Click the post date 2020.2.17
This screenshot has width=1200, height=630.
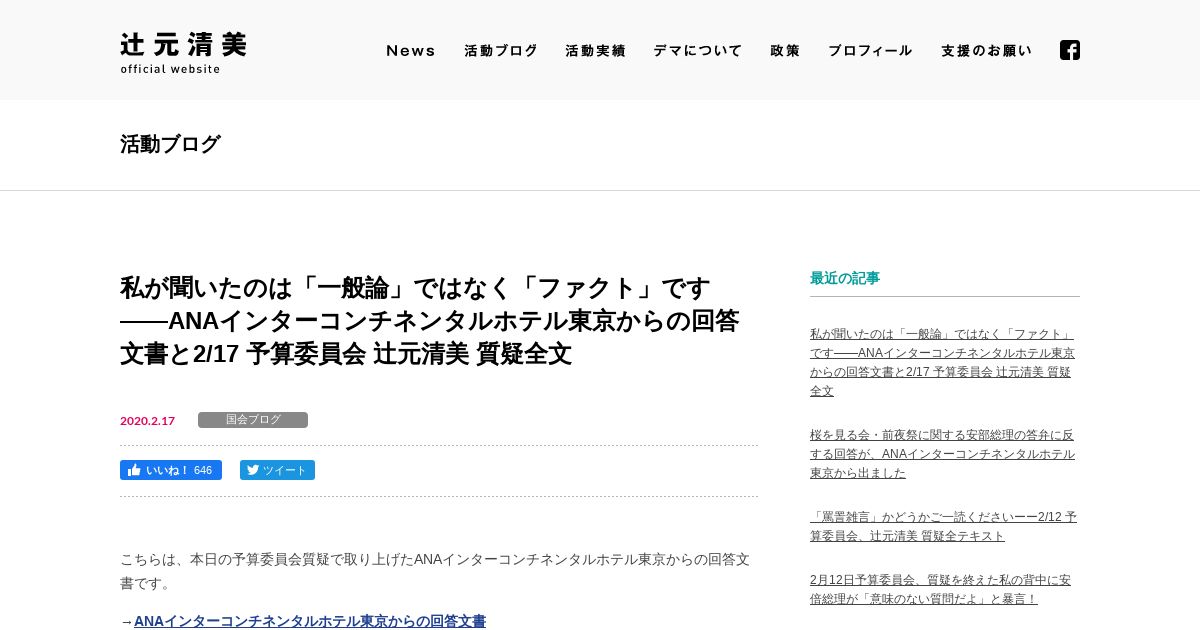tap(147, 421)
